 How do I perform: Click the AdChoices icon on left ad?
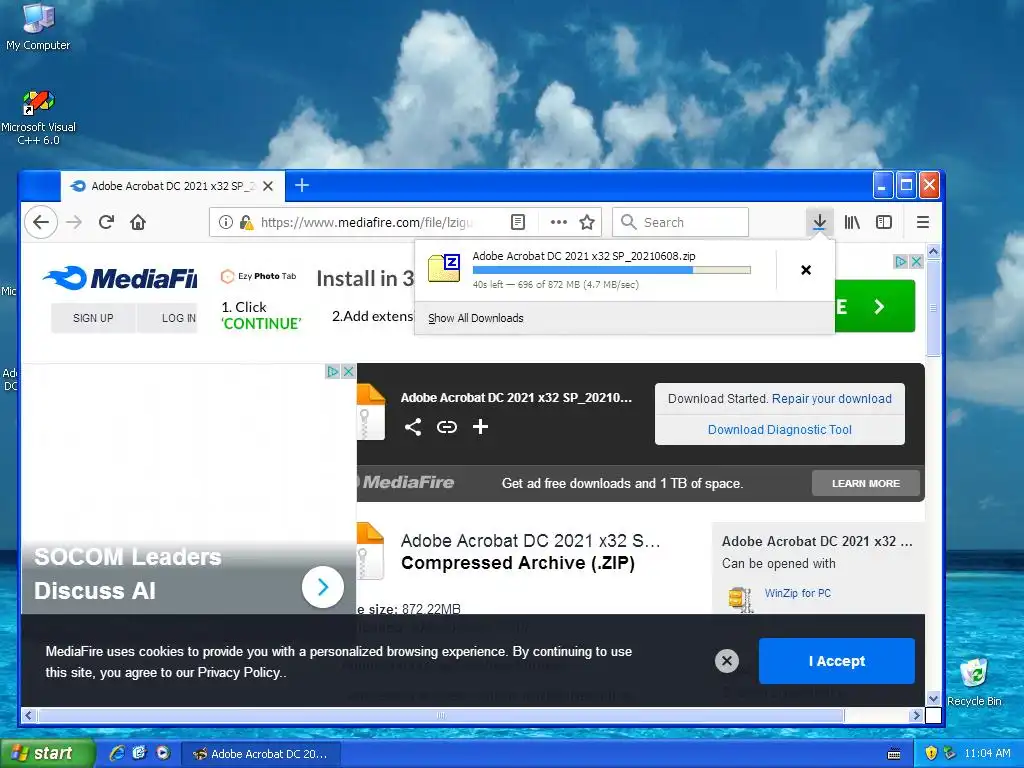[333, 372]
